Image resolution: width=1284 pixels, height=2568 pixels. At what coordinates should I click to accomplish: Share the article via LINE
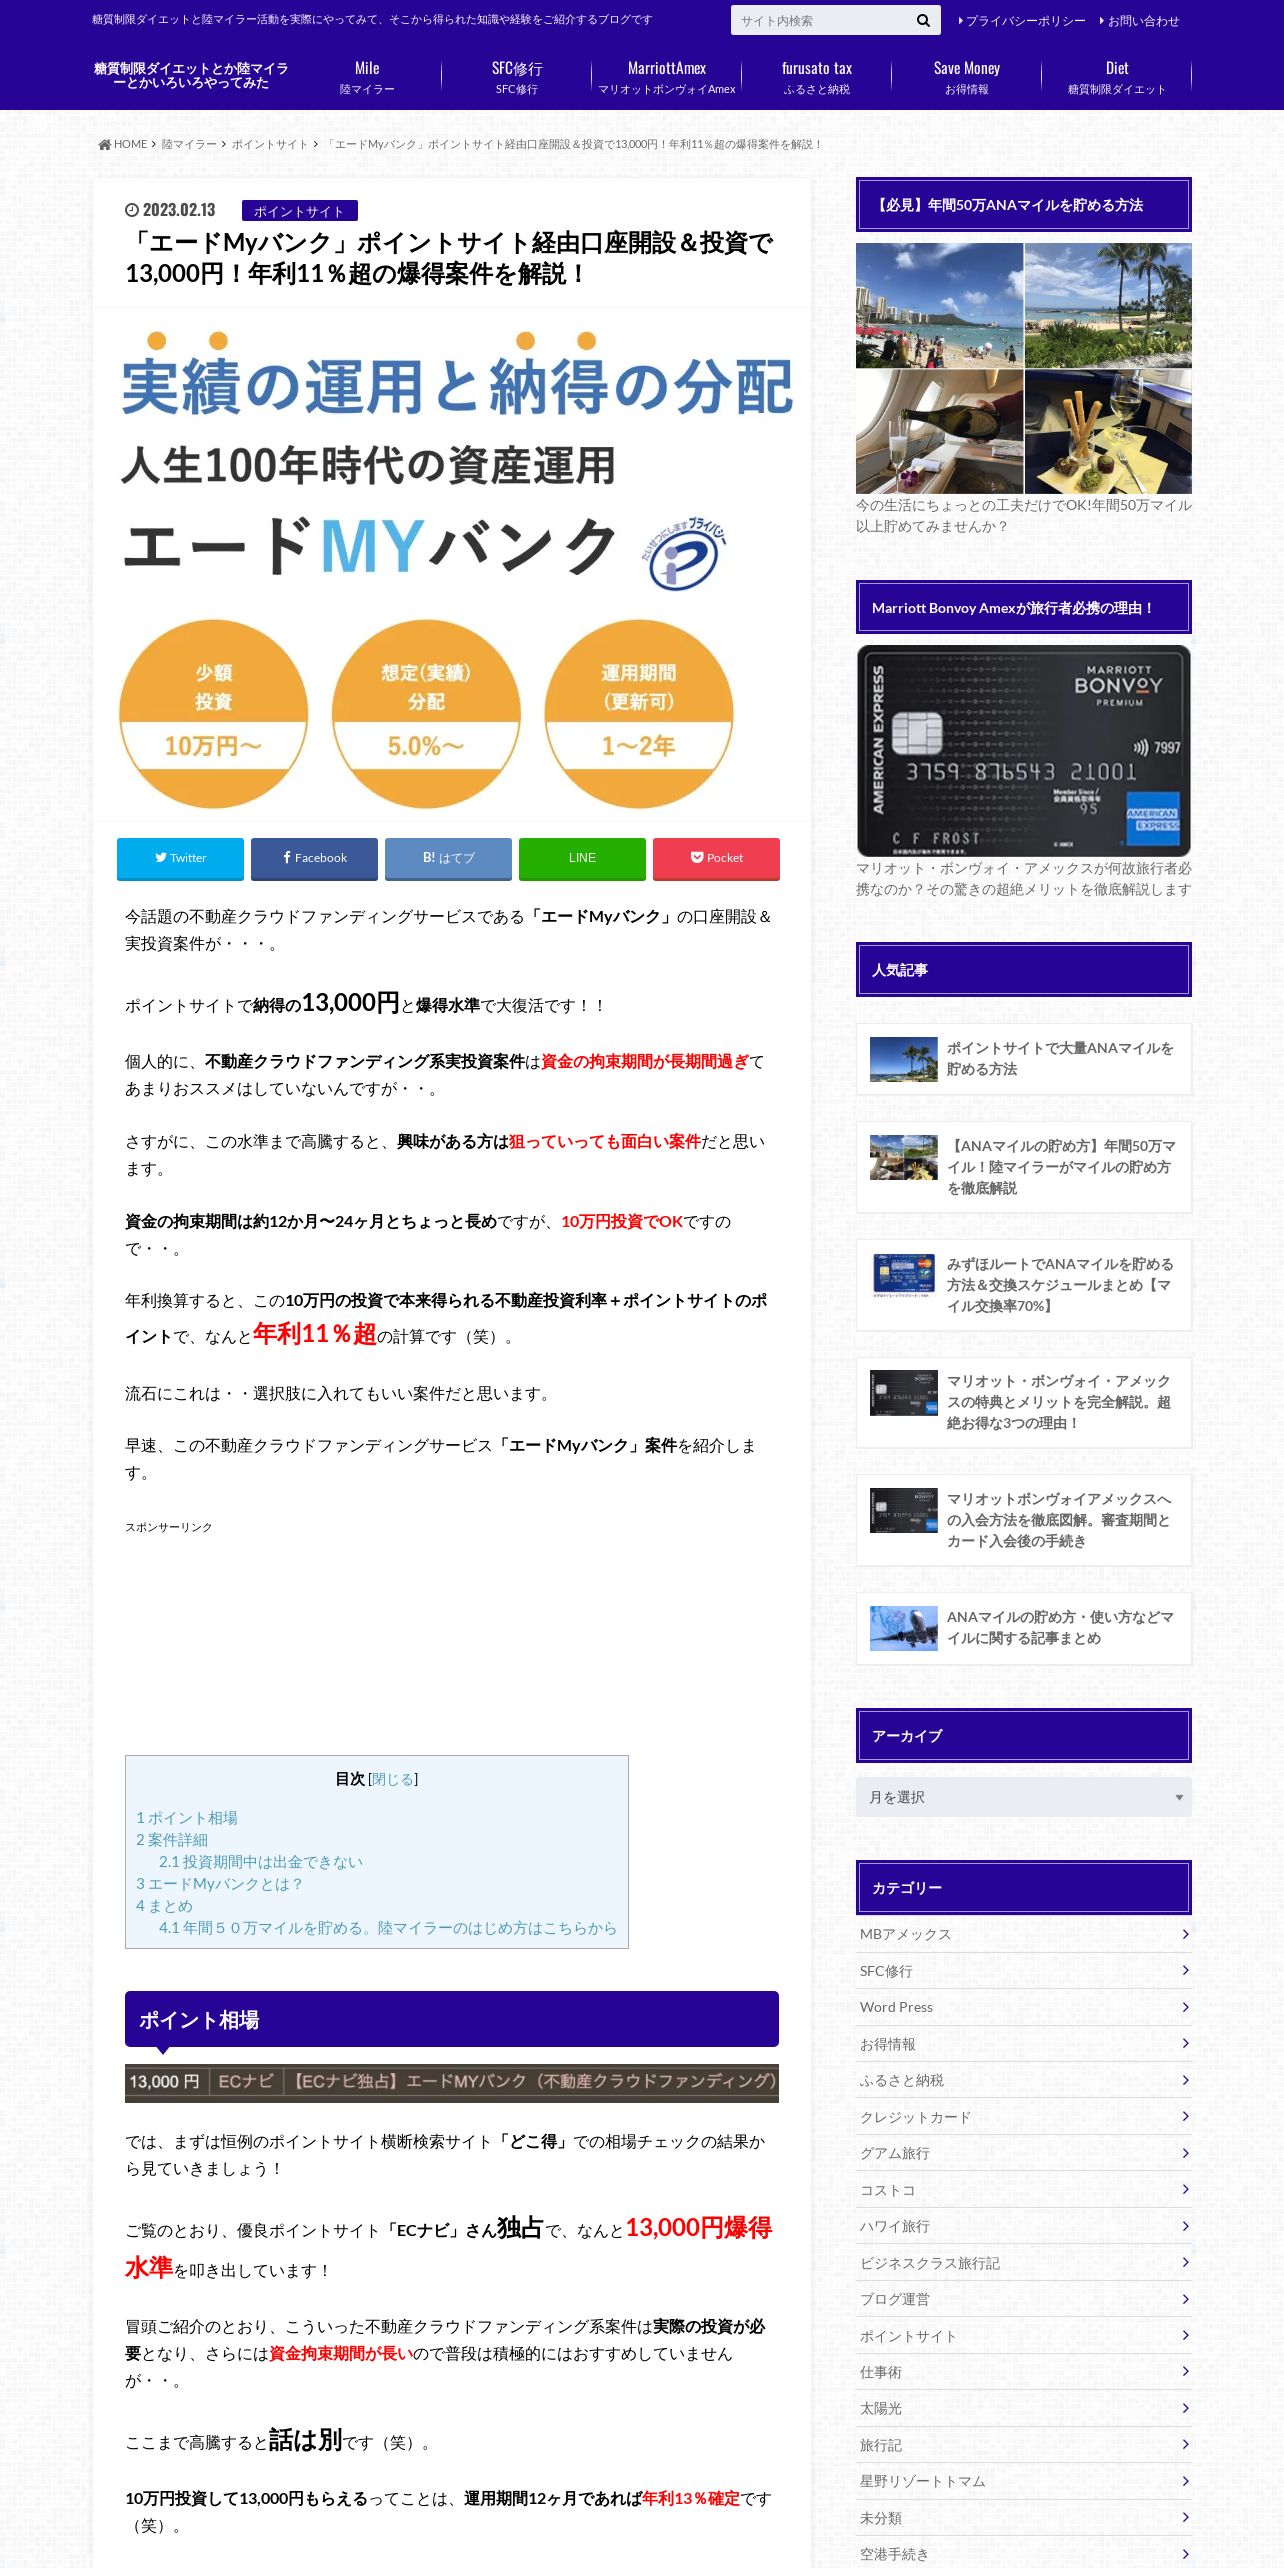(x=582, y=858)
